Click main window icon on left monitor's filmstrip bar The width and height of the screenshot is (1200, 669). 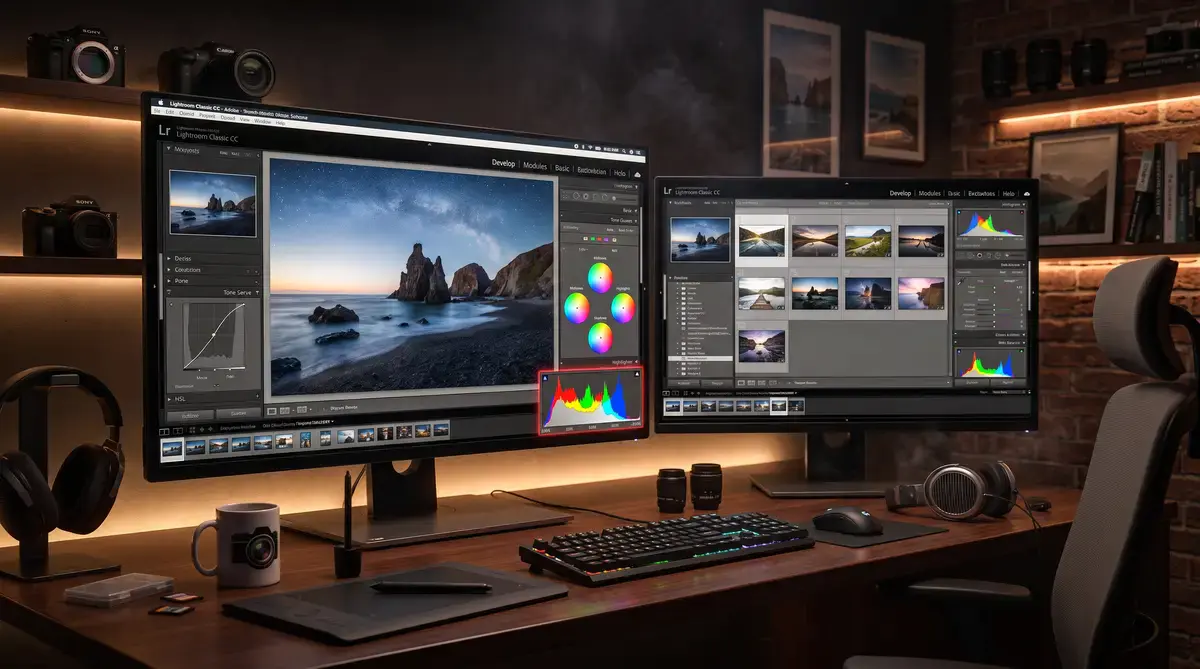pyautogui.click(x=166, y=430)
